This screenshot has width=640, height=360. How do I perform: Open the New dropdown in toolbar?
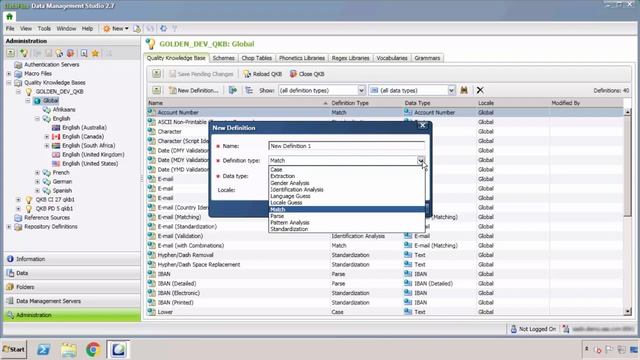[x=116, y=29]
